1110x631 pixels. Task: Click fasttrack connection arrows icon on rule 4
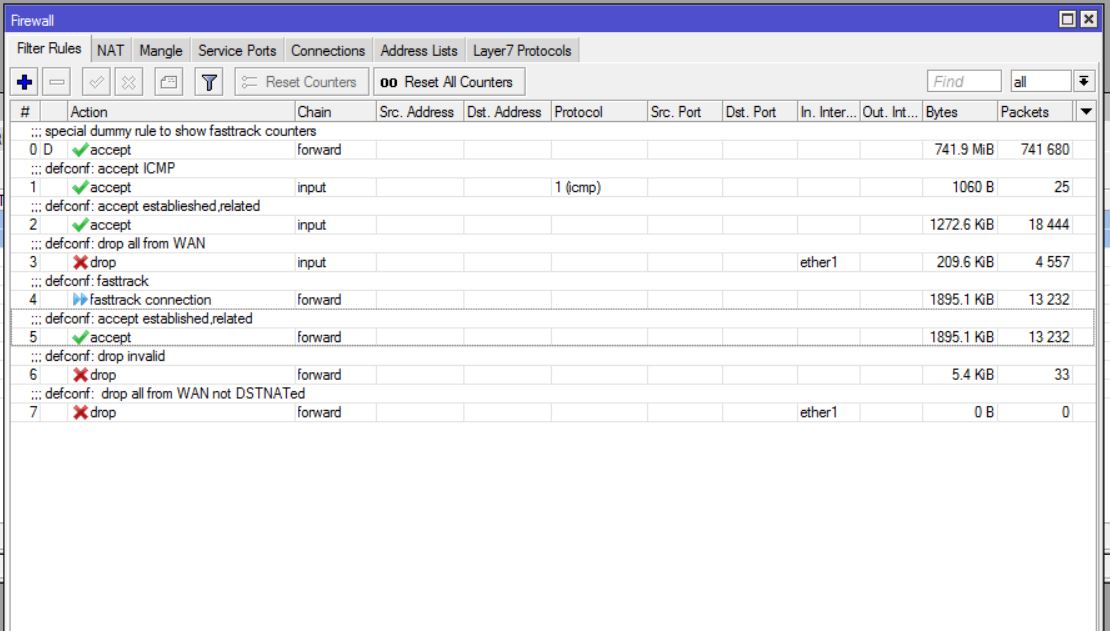(x=81, y=300)
